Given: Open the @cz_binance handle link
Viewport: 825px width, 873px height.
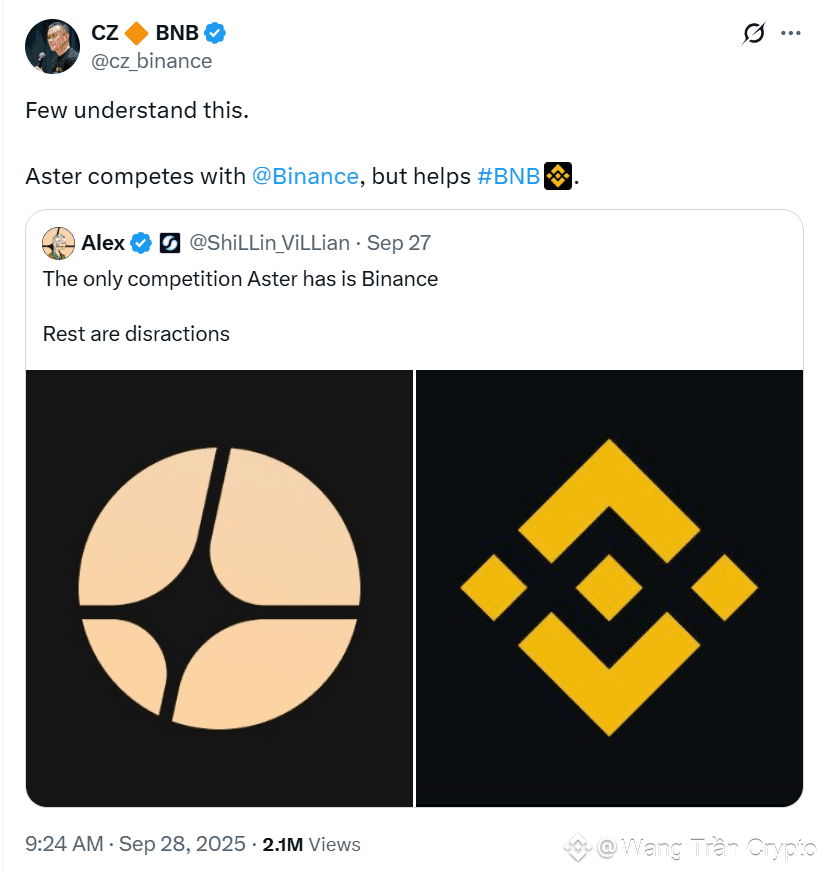Looking at the screenshot, I should (x=152, y=61).
